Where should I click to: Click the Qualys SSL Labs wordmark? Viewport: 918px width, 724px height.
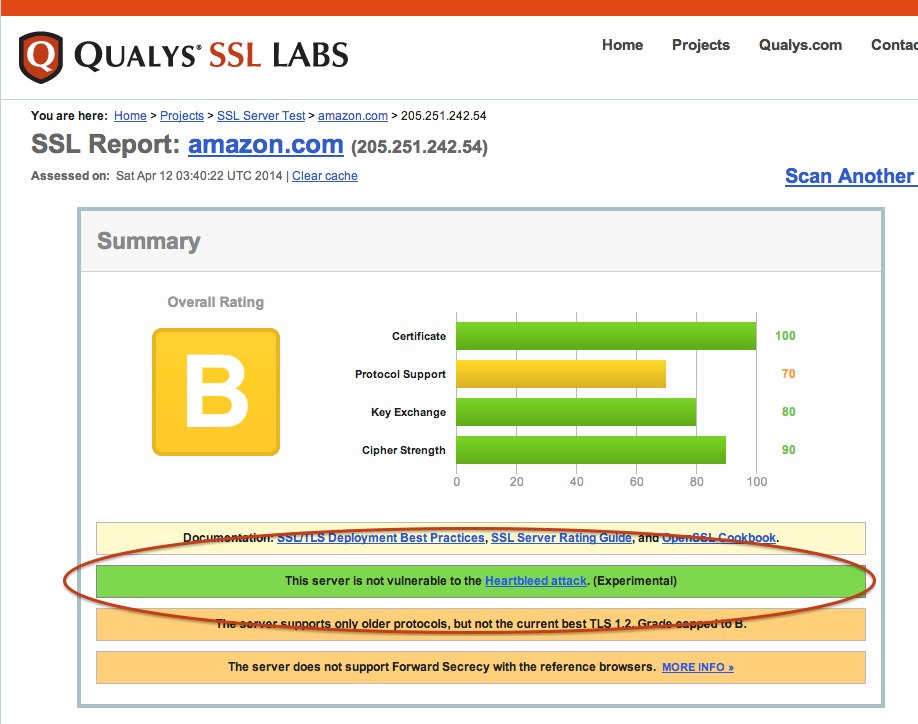tap(211, 56)
